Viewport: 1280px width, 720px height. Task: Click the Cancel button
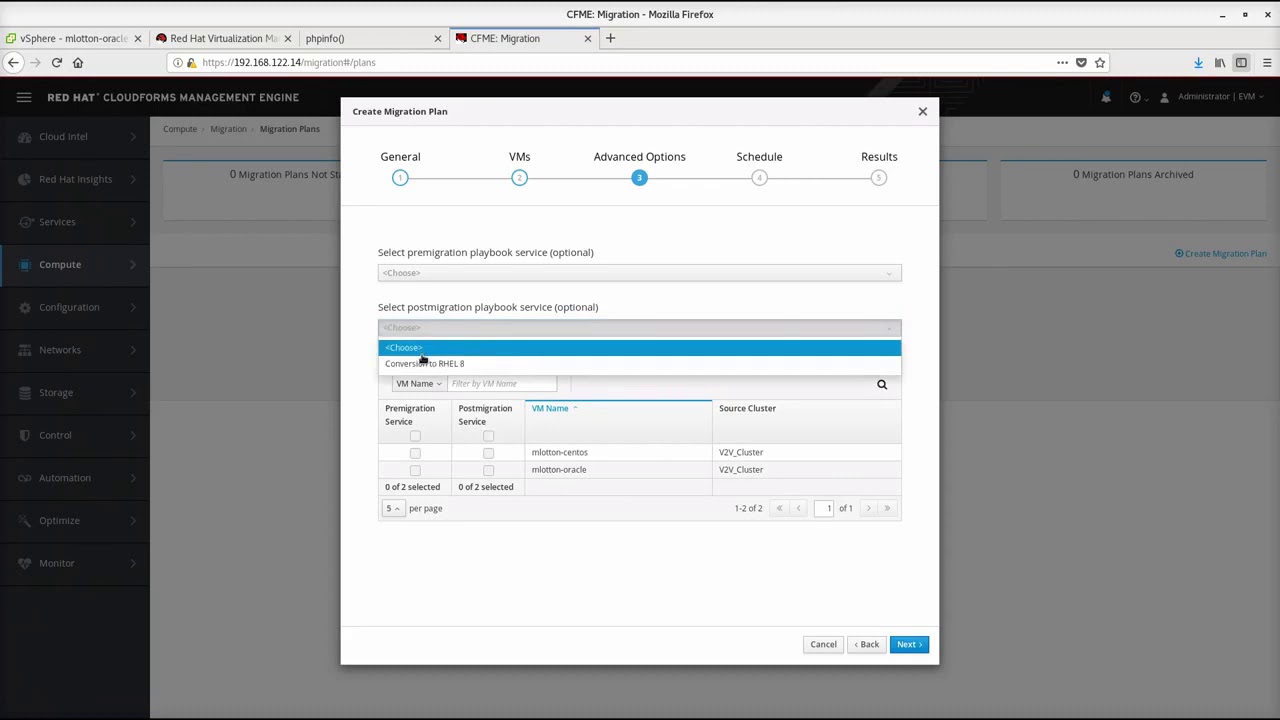tap(823, 644)
